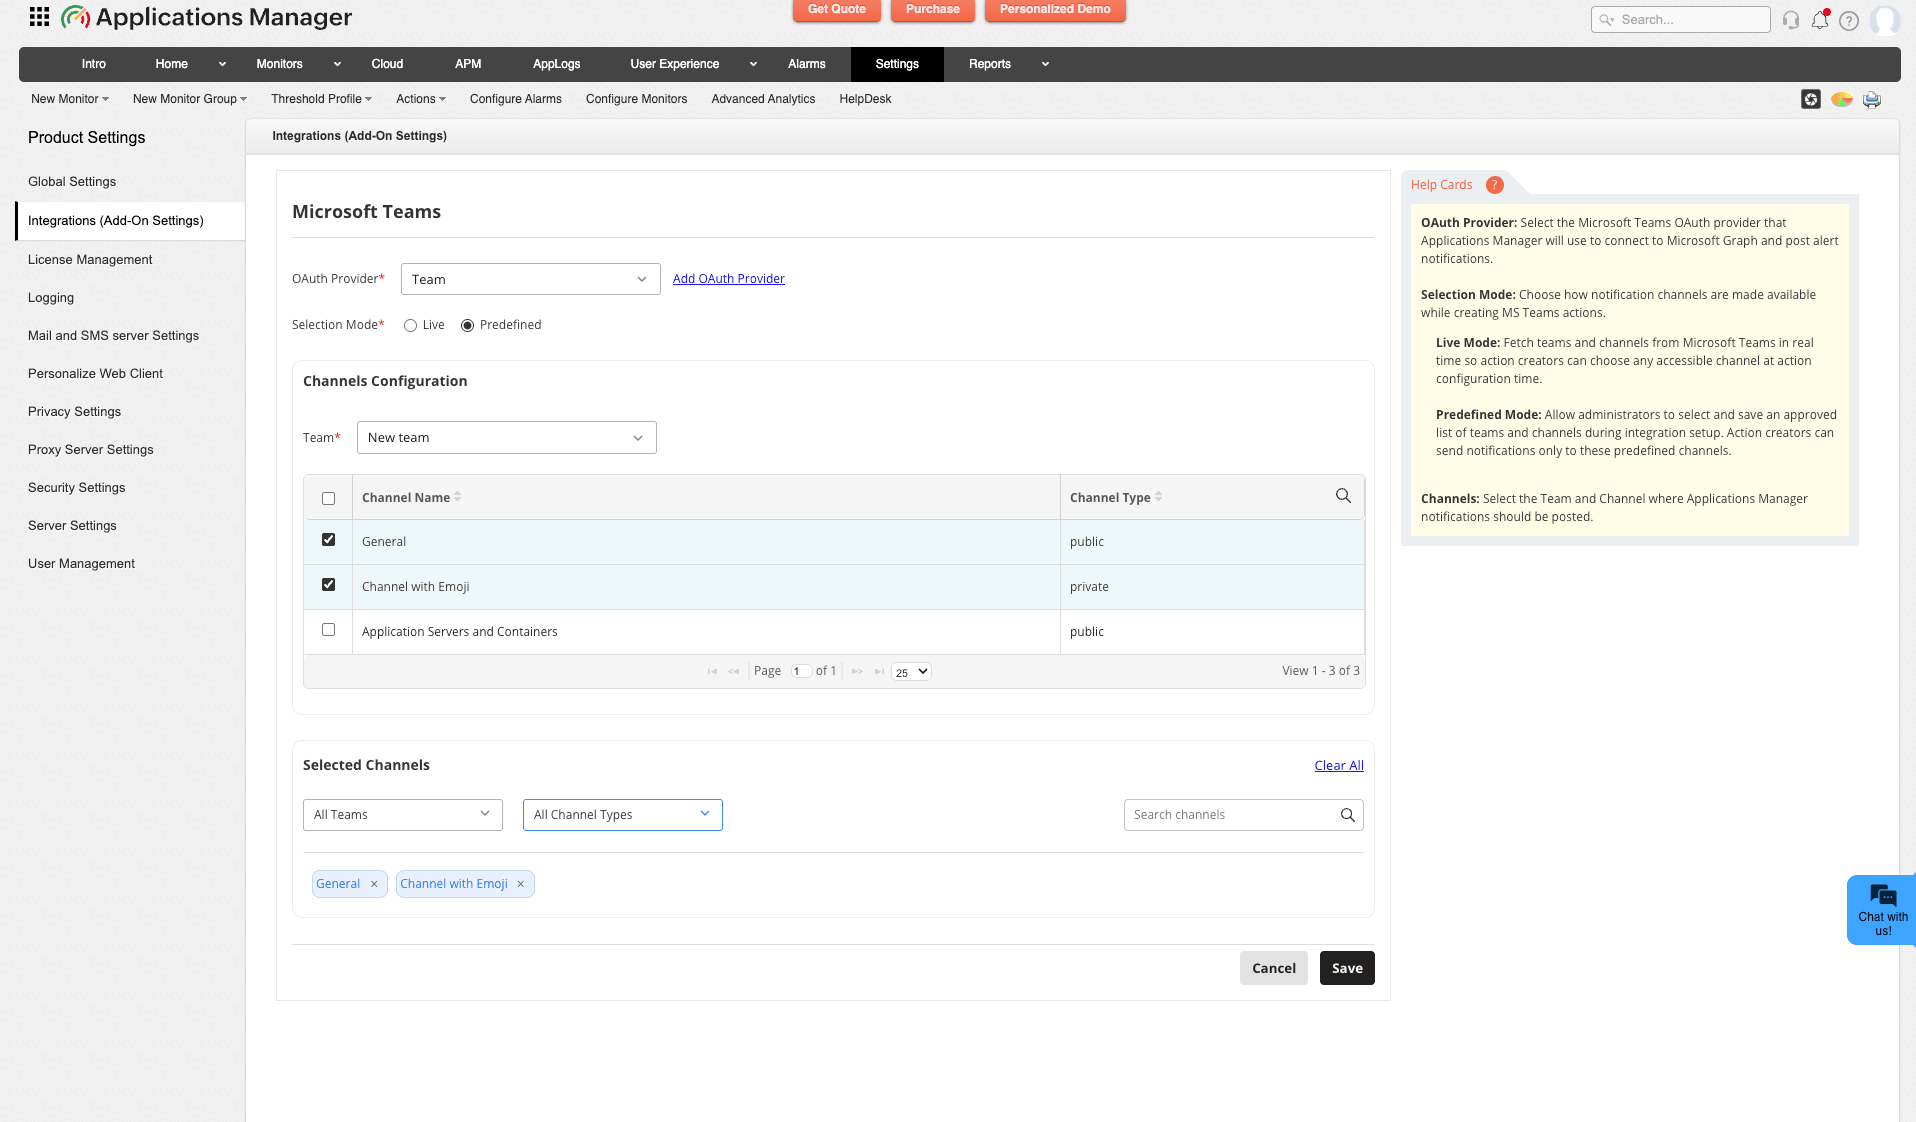Click the page number input box
The height and width of the screenshot is (1122, 1916).
(x=800, y=672)
